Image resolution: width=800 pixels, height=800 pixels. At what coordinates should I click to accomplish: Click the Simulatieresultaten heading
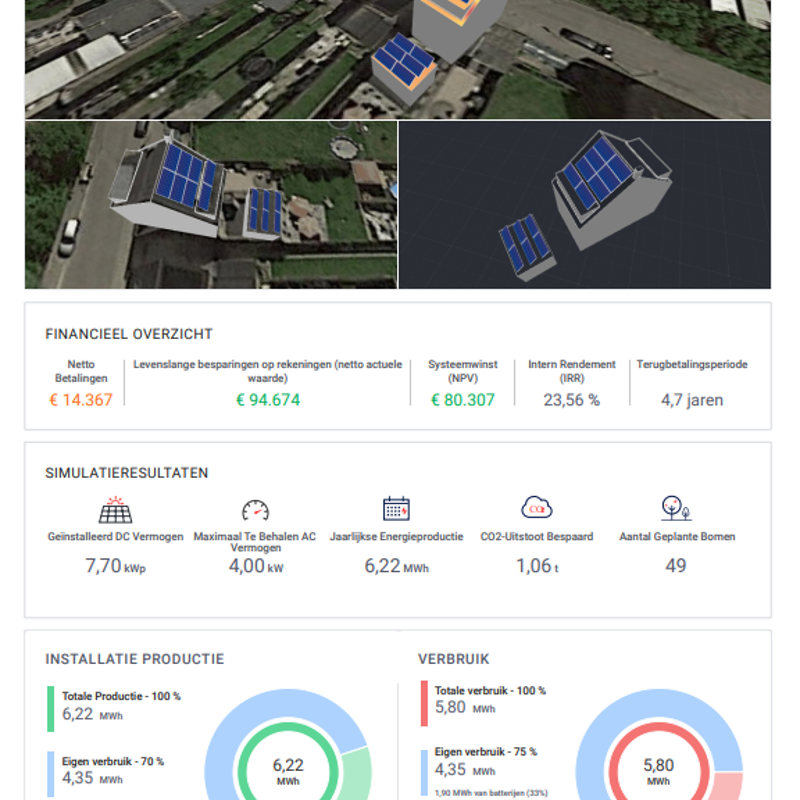point(127,473)
